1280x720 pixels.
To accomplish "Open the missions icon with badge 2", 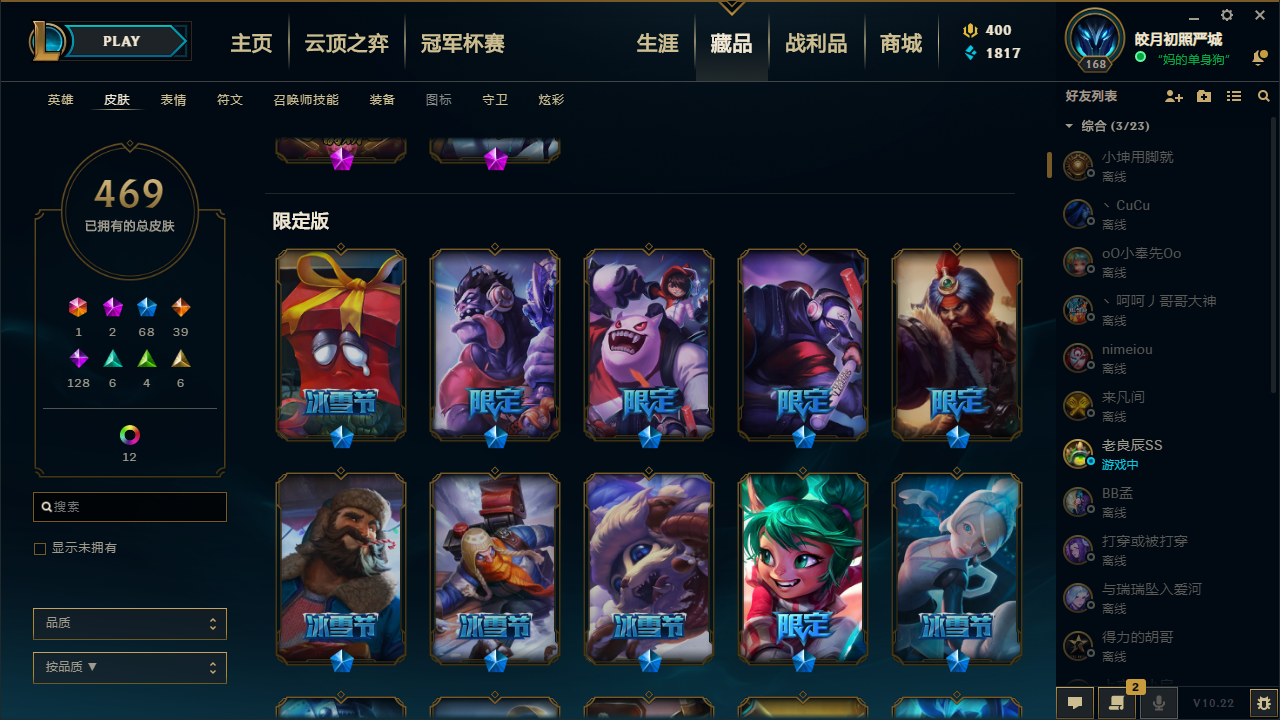I will point(1117,703).
